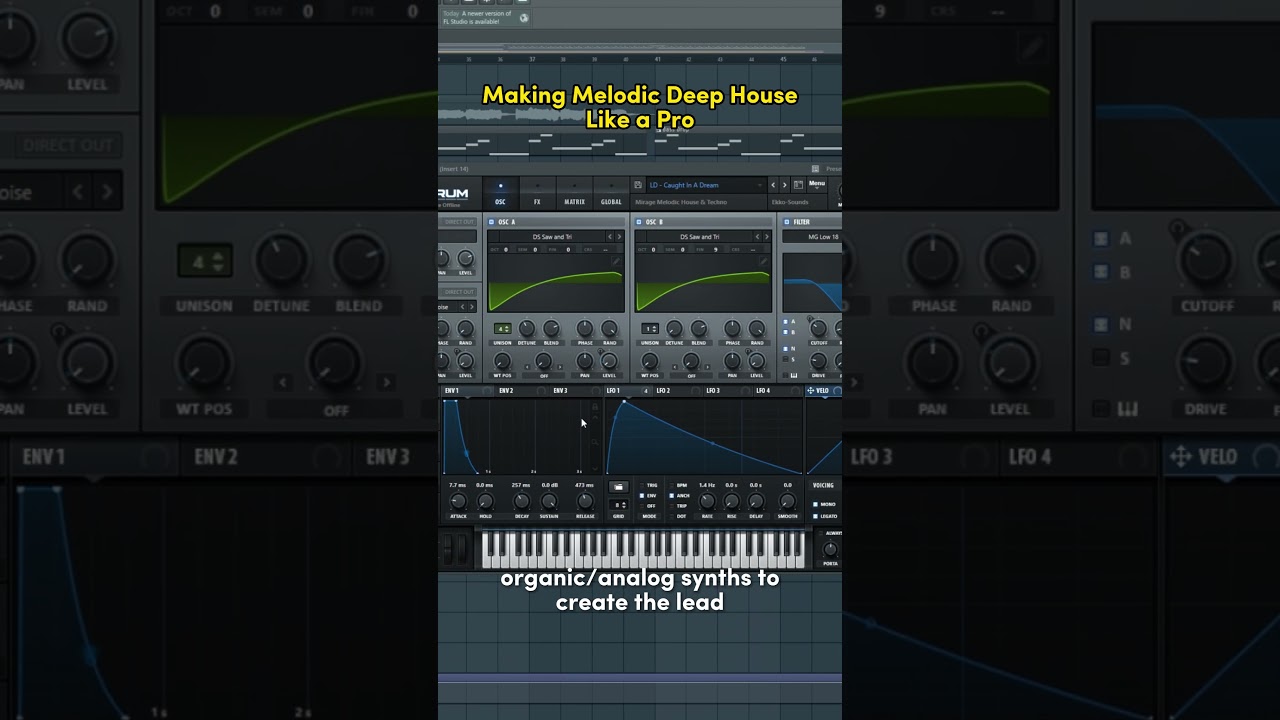Open OSC A wavetable selector DS Saw and Tri

click(x=552, y=237)
